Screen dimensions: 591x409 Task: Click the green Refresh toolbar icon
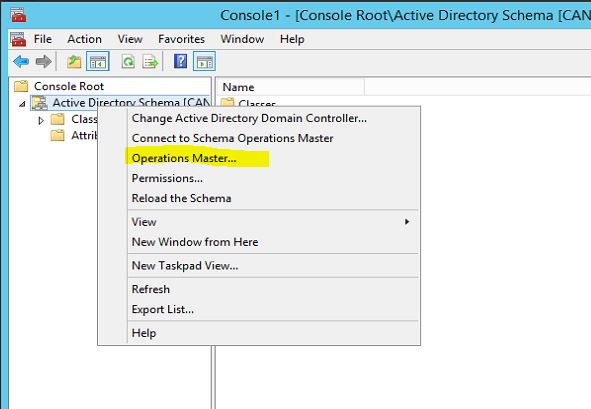click(x=128, y=61)
